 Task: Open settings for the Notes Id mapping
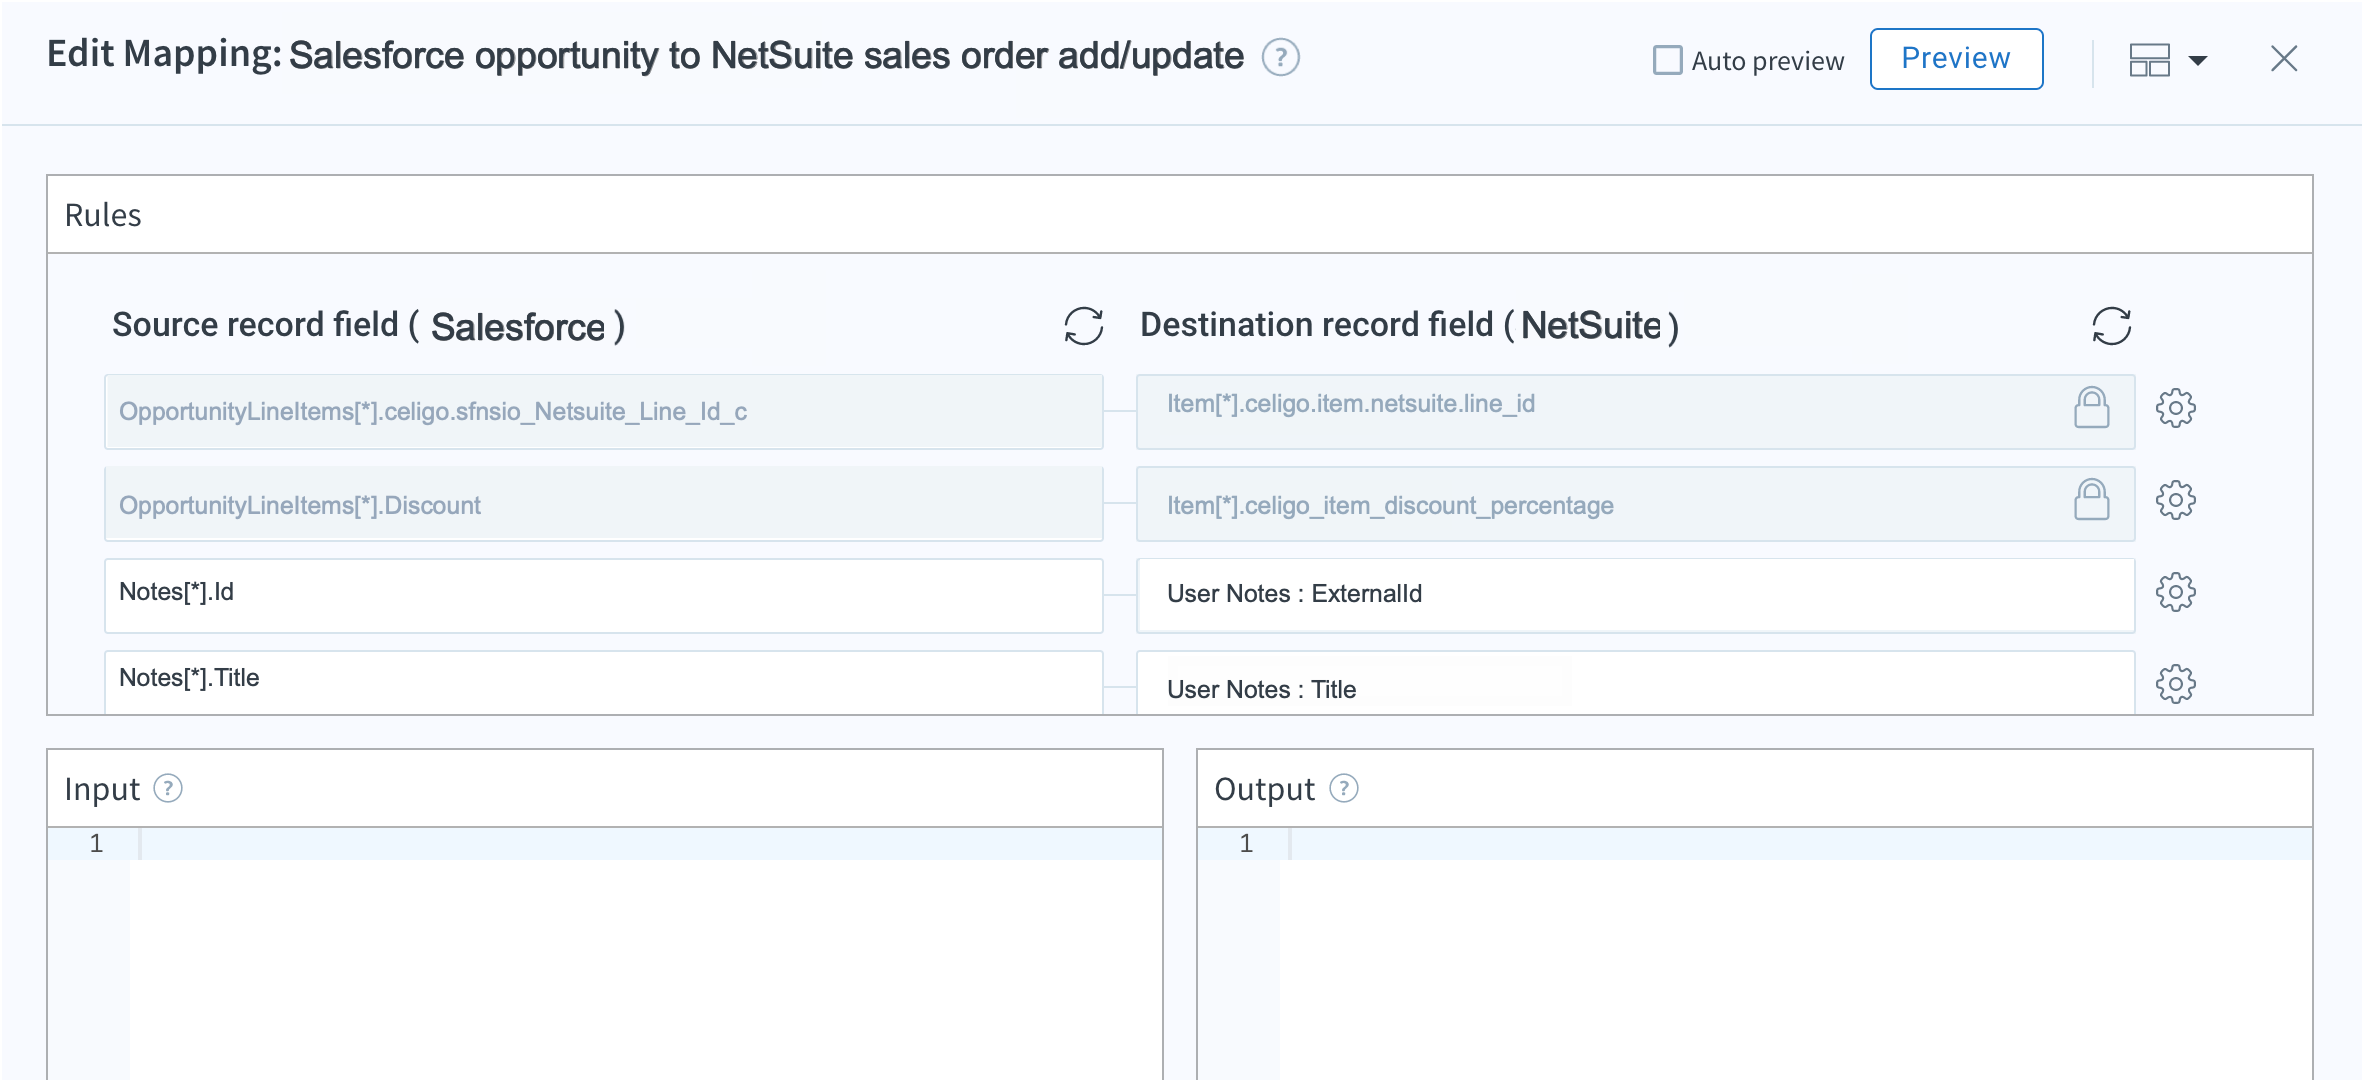(2175, 592)
